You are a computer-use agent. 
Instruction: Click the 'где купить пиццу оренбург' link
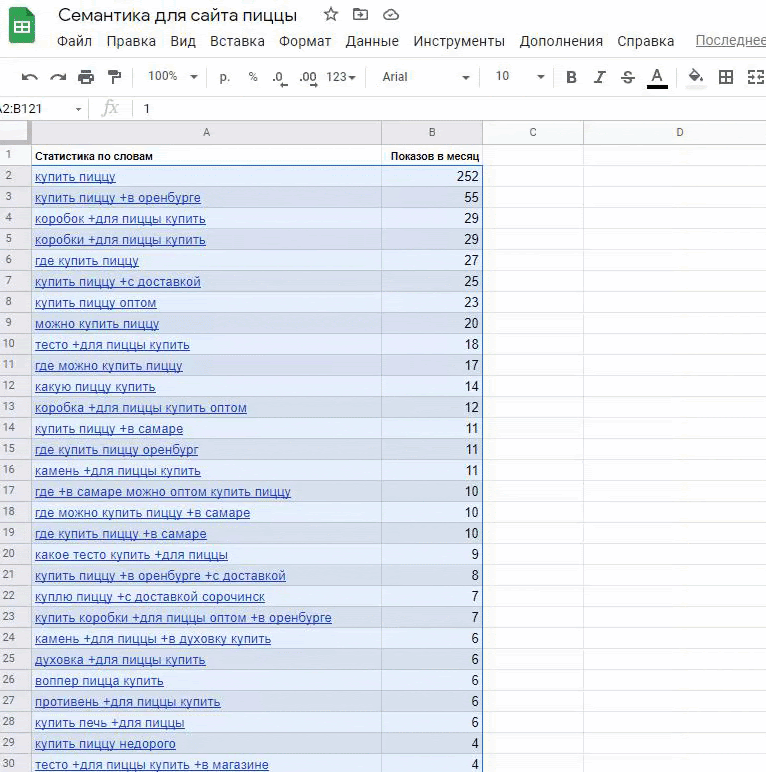[116, 450]
